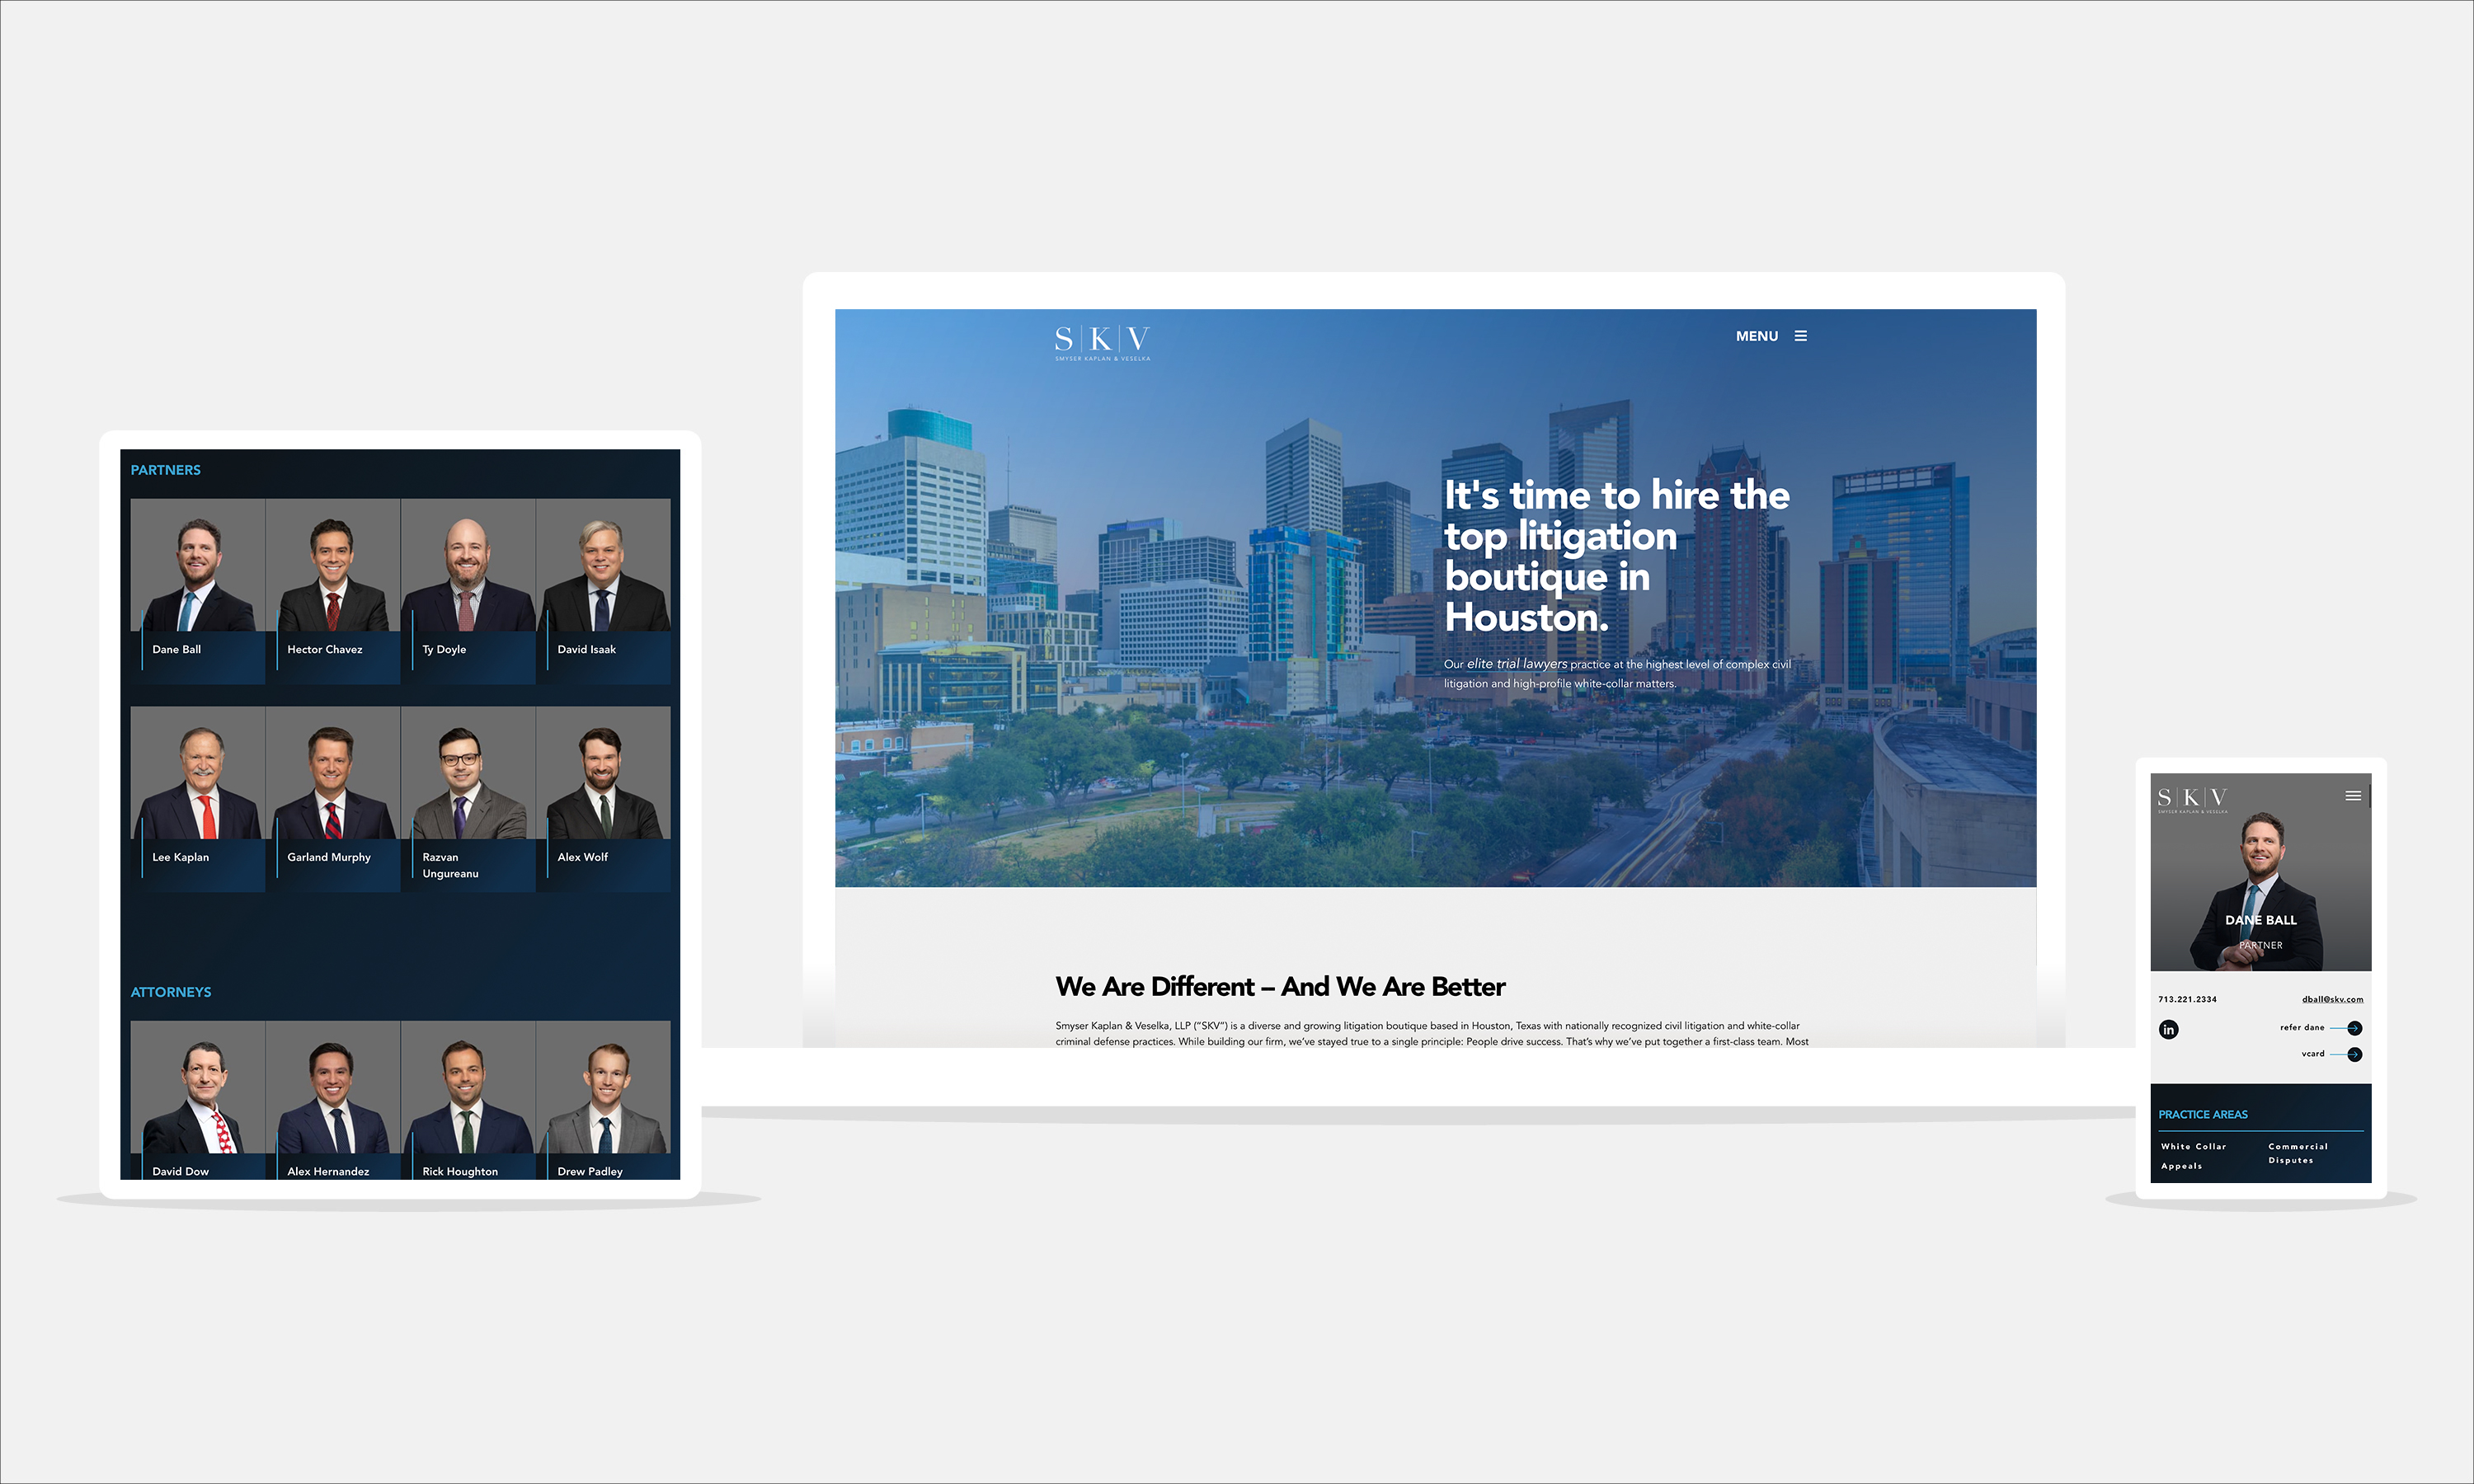Select the White Collar practice area
The height and width of the screenshot is (1484, 2474).
pyautogui.click(x=2192, y=1146)
